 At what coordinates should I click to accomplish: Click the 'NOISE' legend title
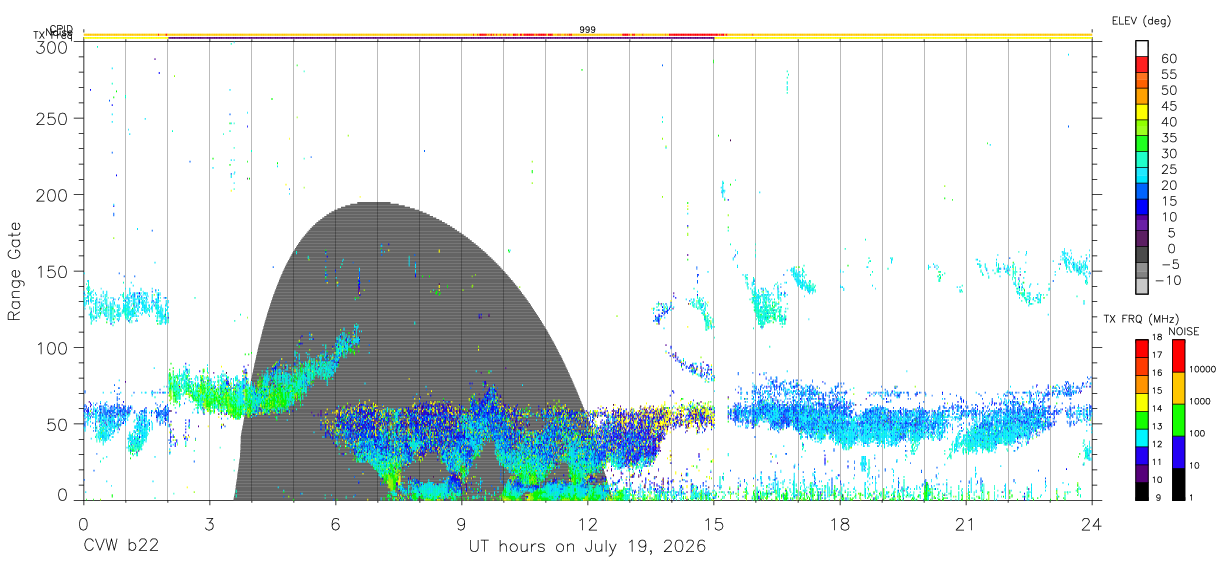pyautogui.click(x=1184, y=331)
